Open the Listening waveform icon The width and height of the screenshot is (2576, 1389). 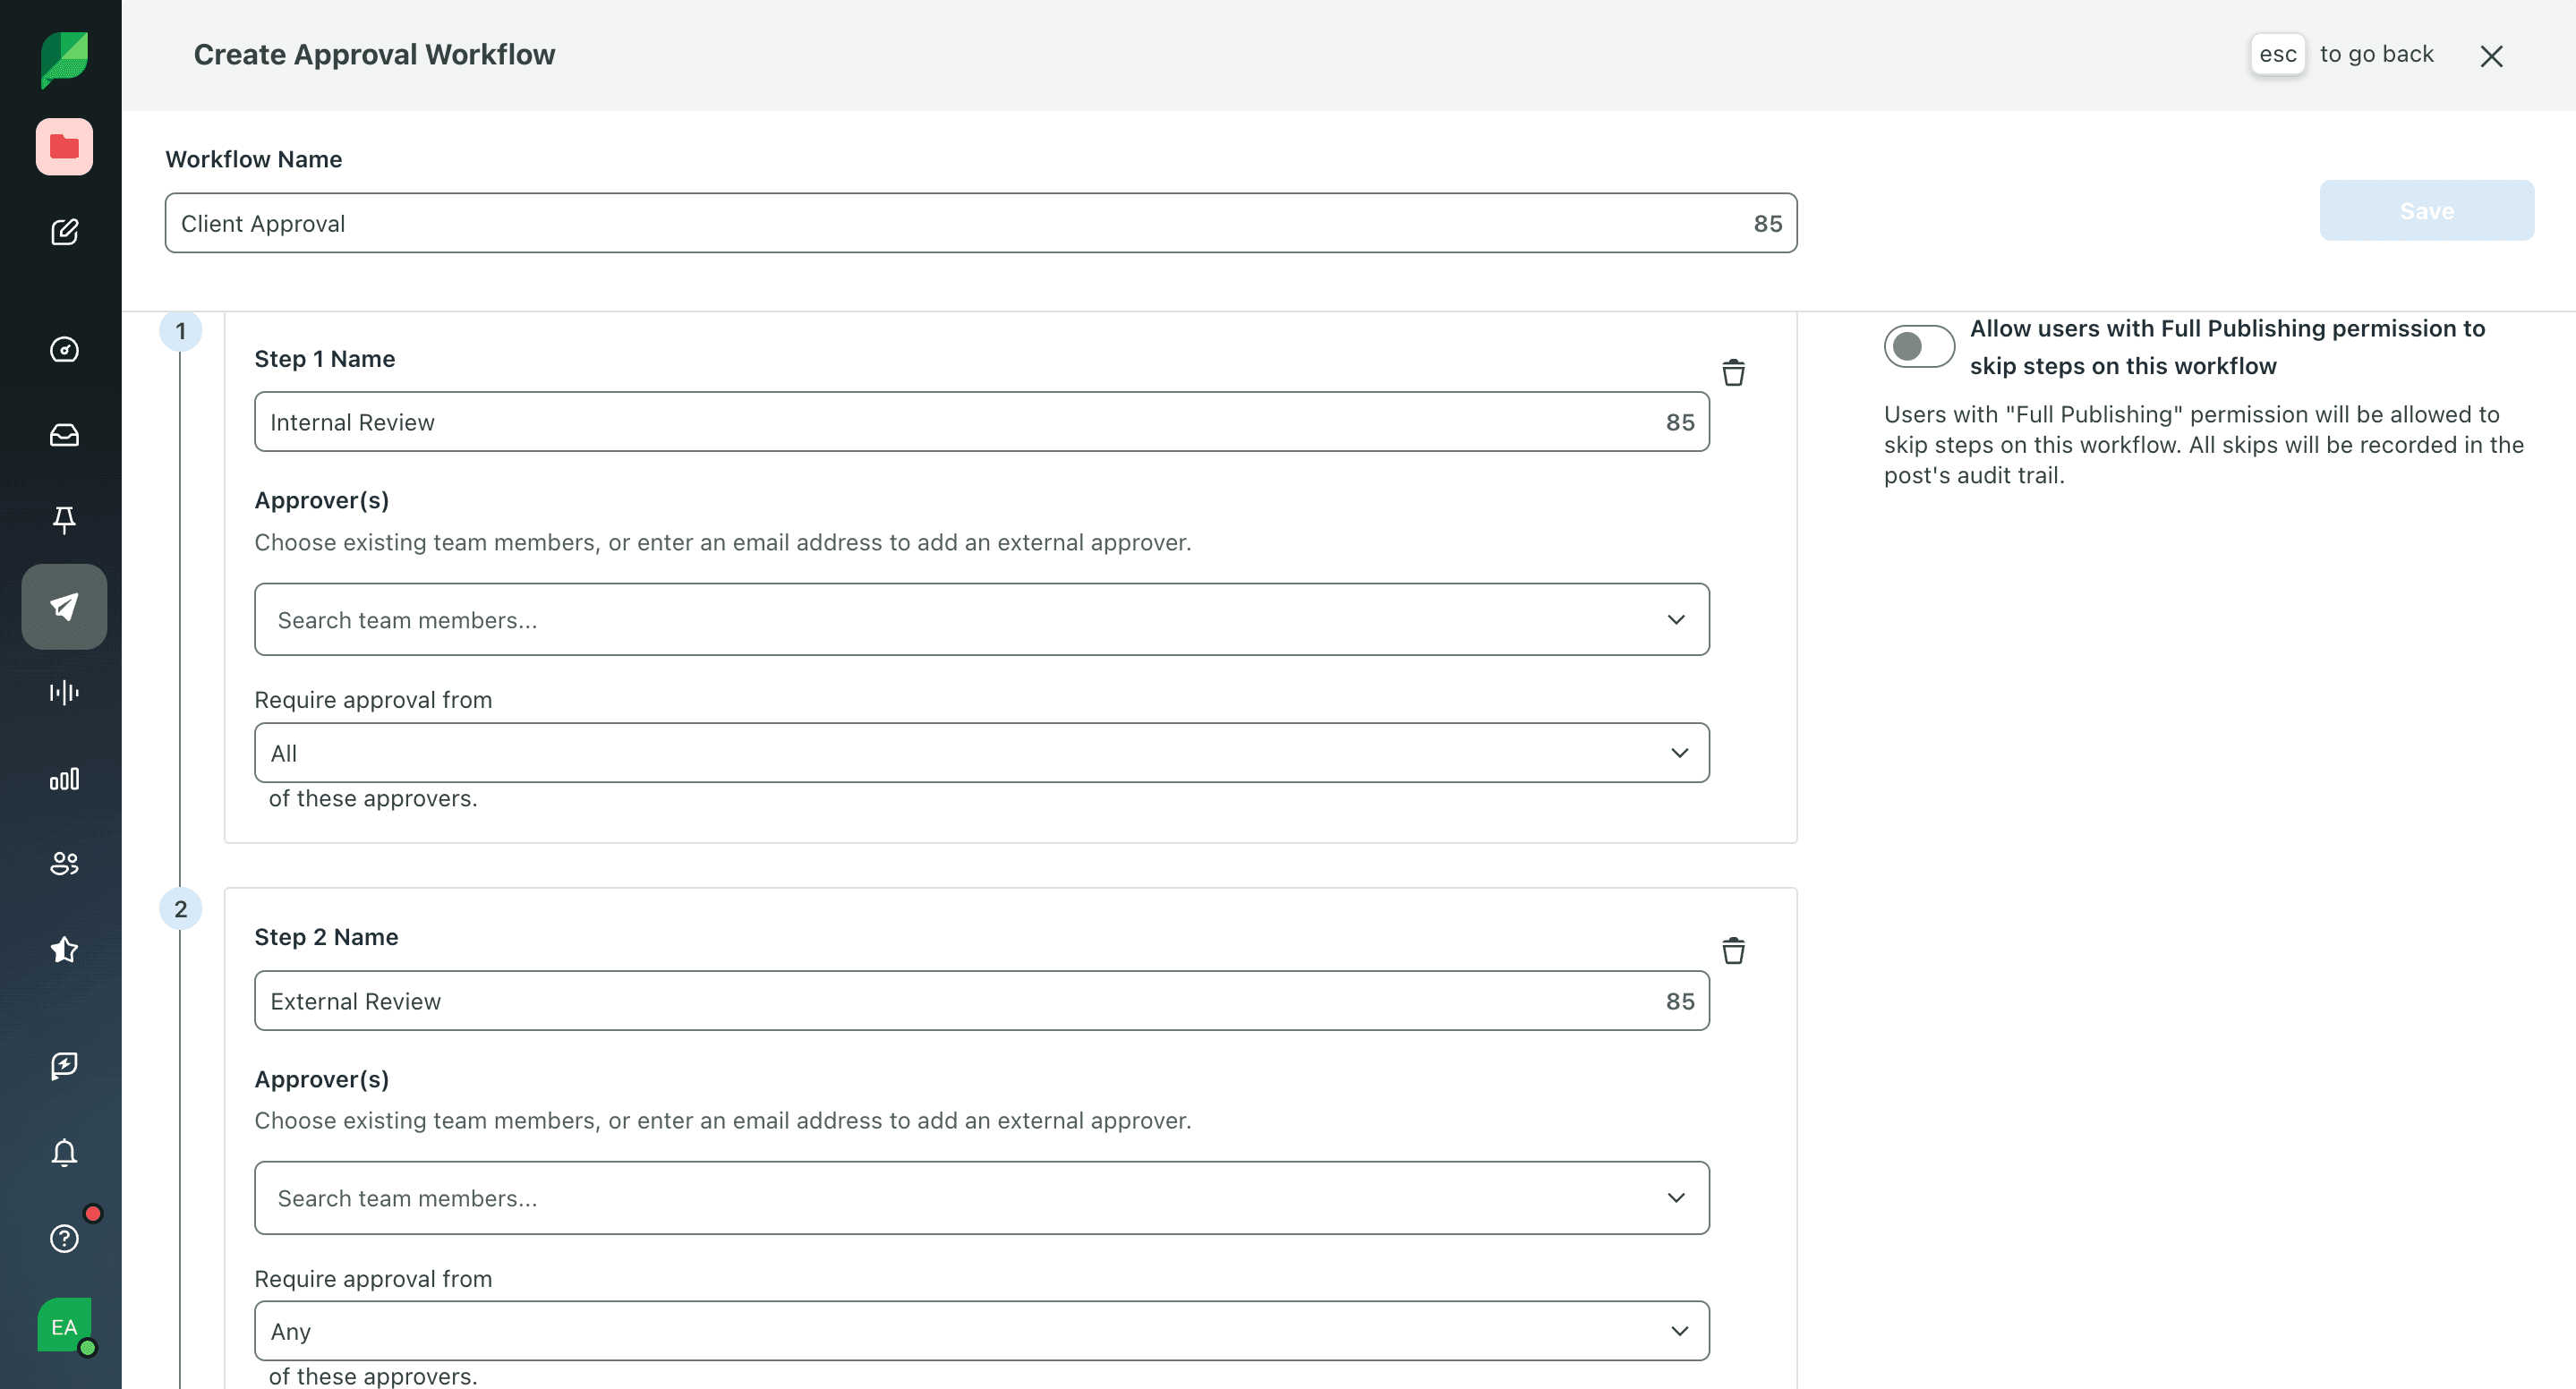pos(64,692)
